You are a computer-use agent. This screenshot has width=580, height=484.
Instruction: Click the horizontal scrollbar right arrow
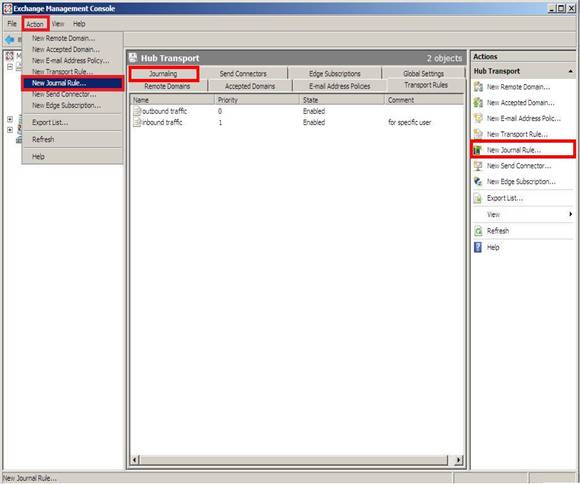(x=459, y=460)
